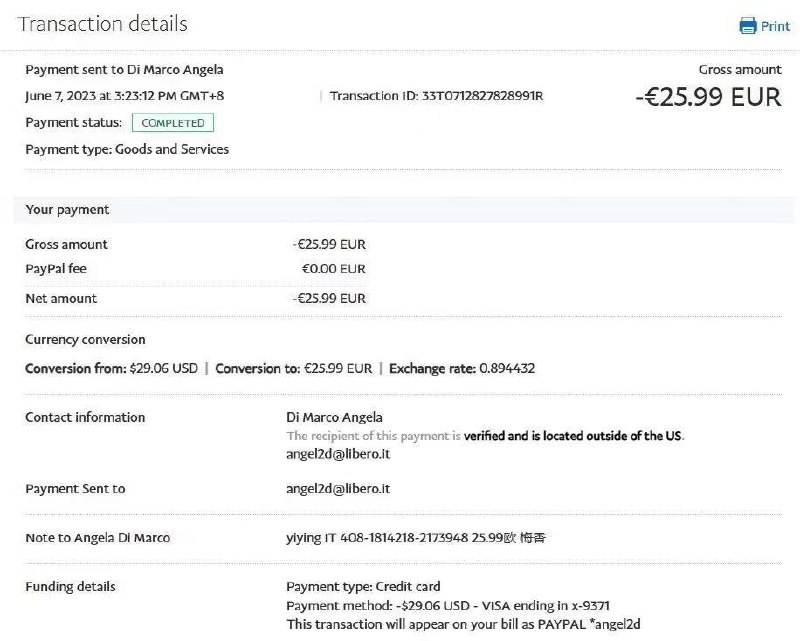The image size is (800, 641).
Task: Click the printer icon
Action: [748, 26]
